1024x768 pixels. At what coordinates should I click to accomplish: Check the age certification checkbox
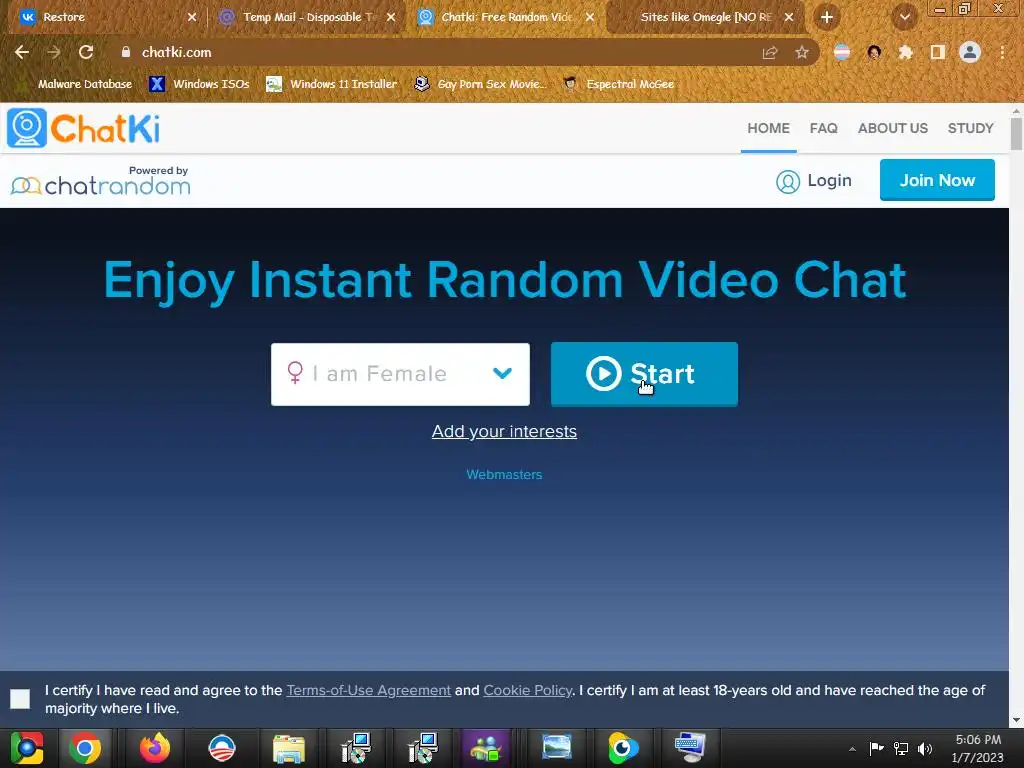[20, 699]
